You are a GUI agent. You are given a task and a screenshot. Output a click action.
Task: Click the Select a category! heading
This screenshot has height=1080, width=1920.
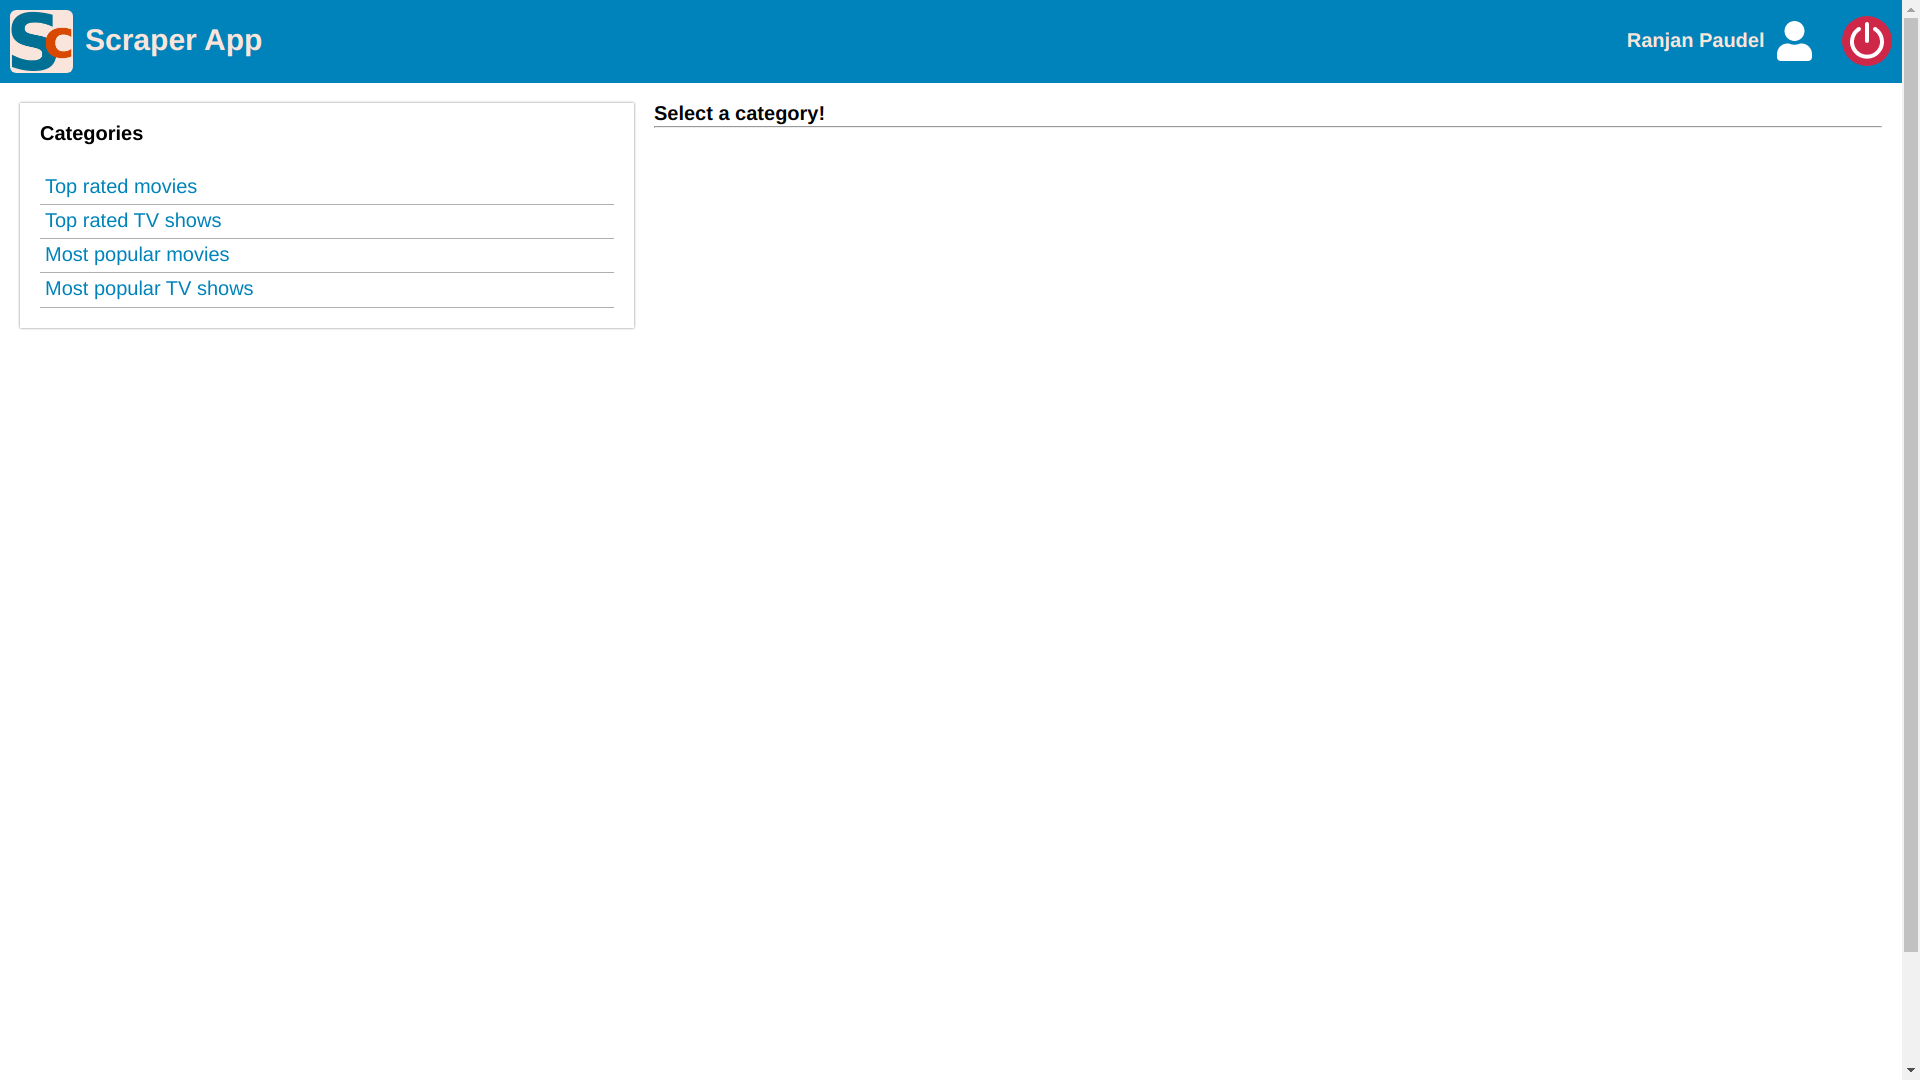[739, 114]
